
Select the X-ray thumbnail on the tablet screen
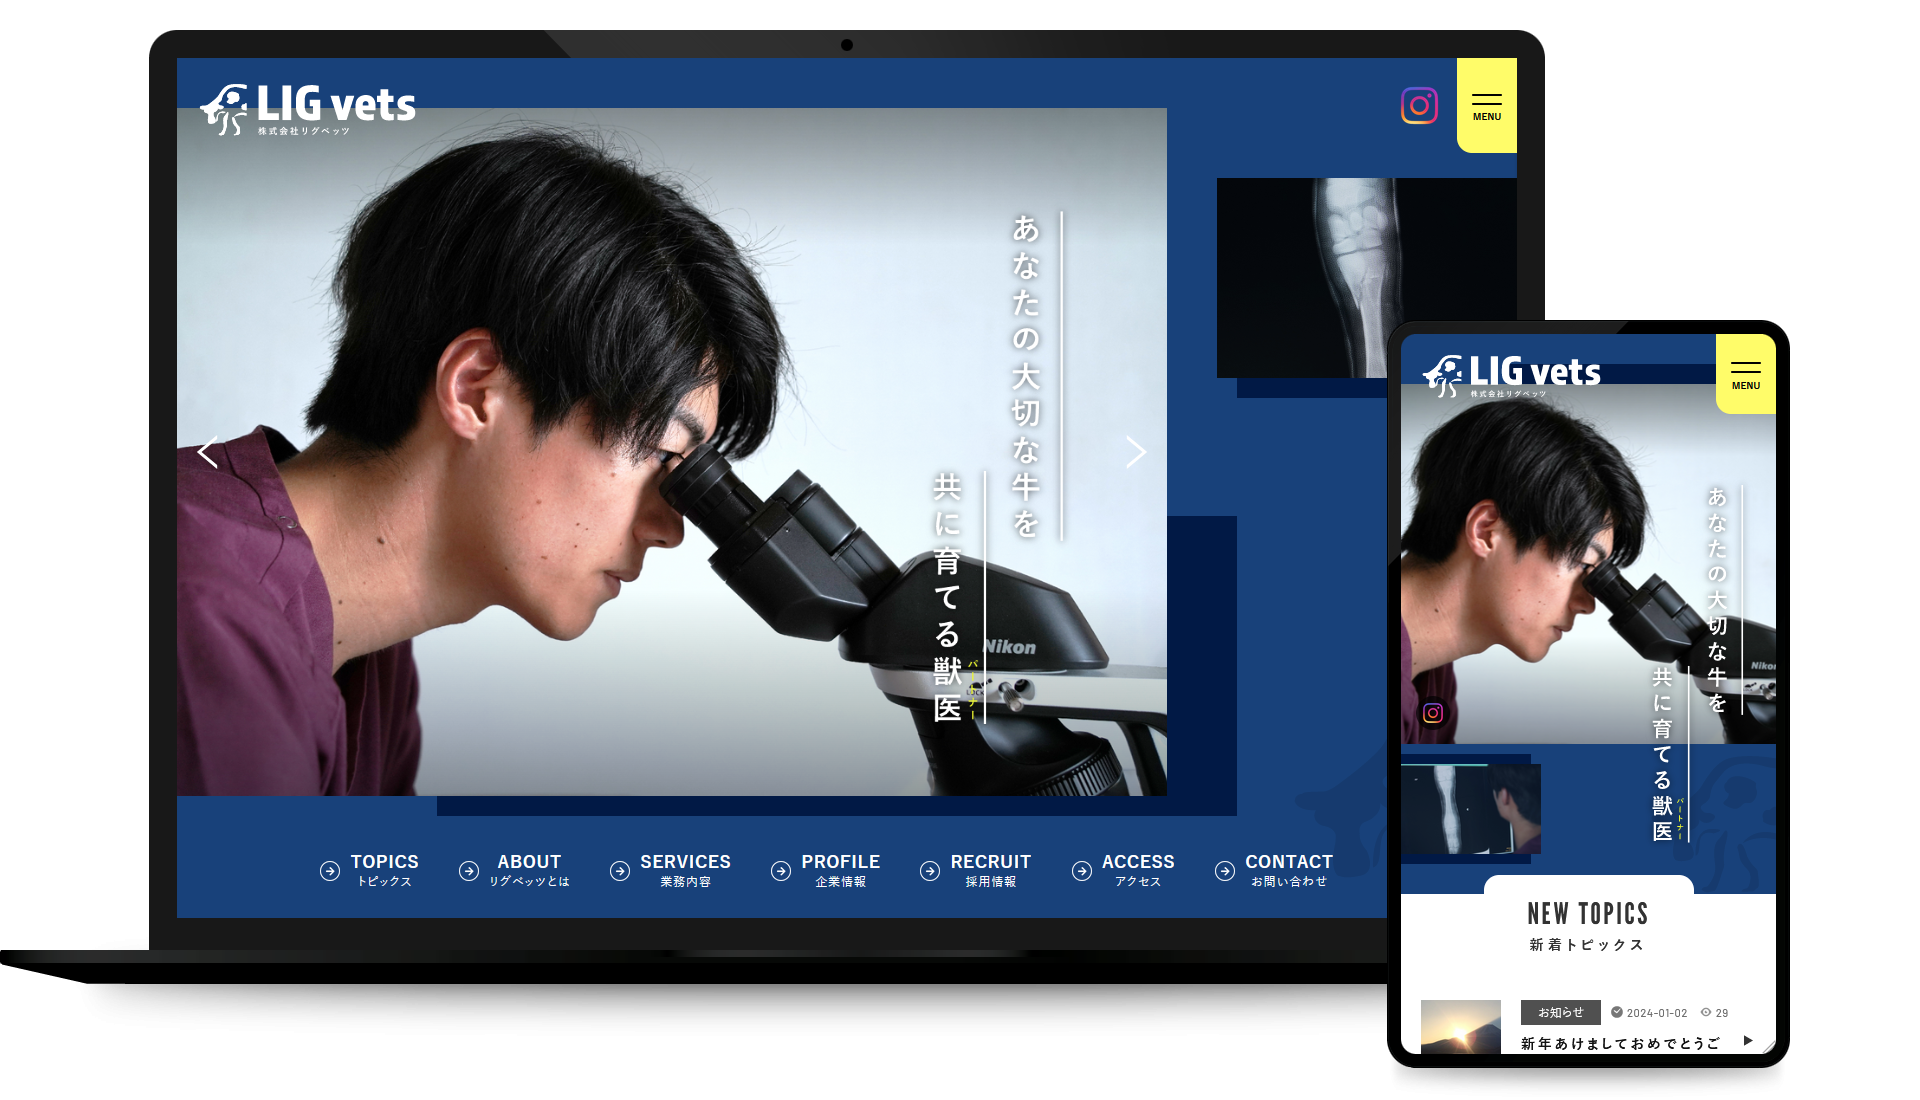click(x=1471, y=809)
